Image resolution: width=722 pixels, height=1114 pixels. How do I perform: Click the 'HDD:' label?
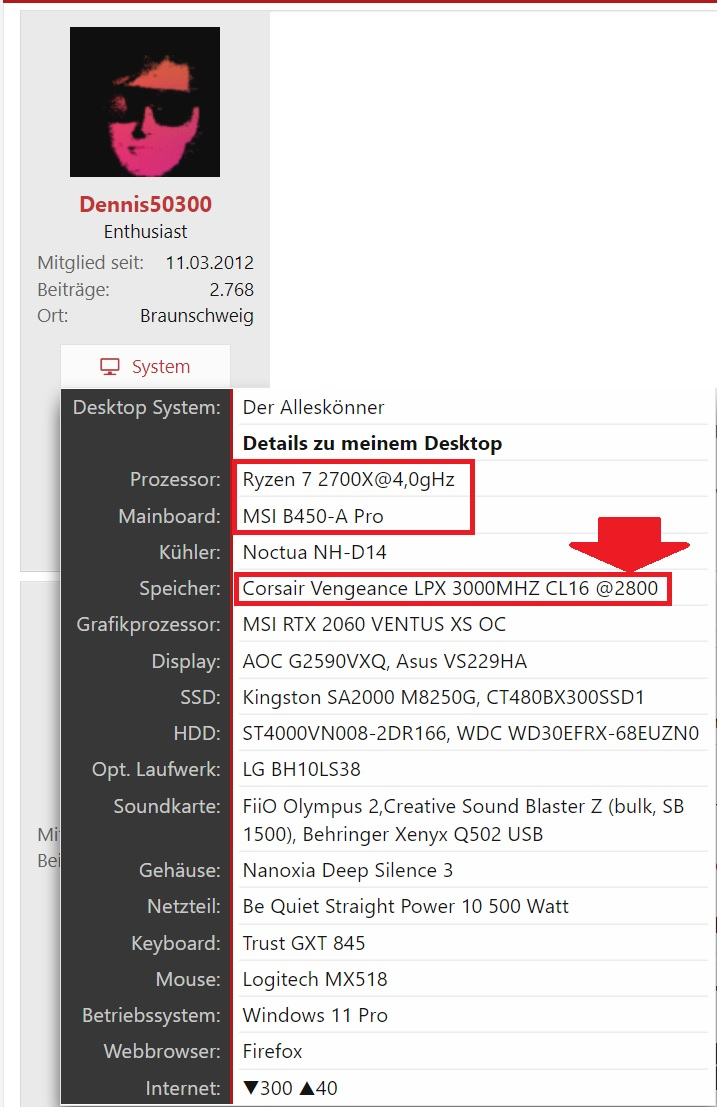pyautogui.click(x=197, y=733)
